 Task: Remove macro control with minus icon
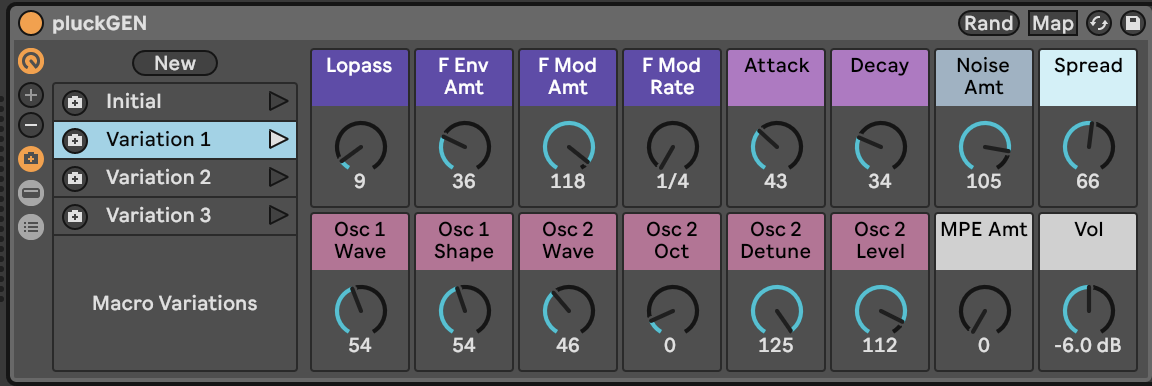[x=31, y=126]
